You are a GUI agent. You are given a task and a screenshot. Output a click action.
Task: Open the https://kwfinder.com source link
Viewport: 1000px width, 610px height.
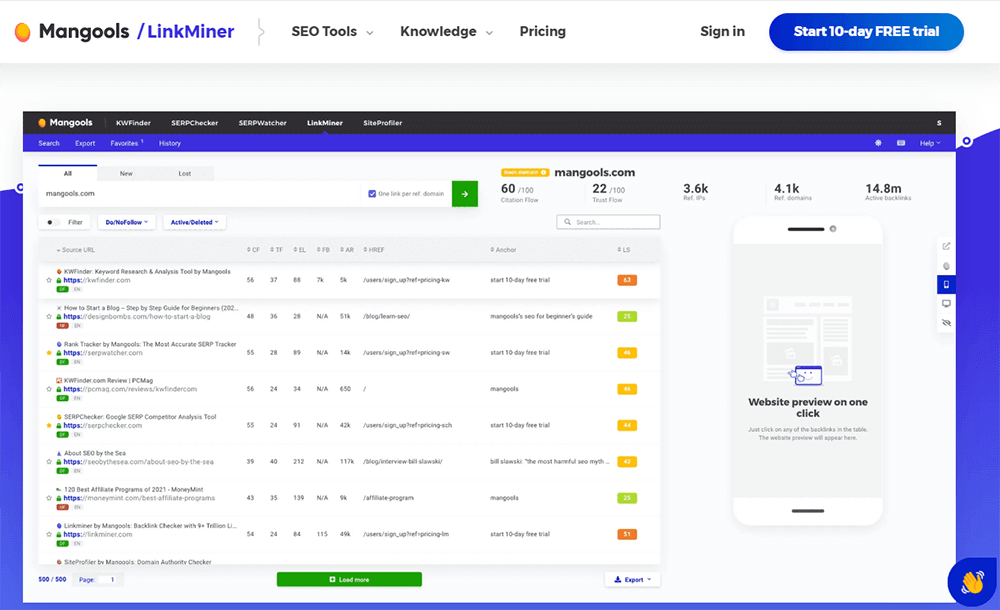tap(97, 280)
